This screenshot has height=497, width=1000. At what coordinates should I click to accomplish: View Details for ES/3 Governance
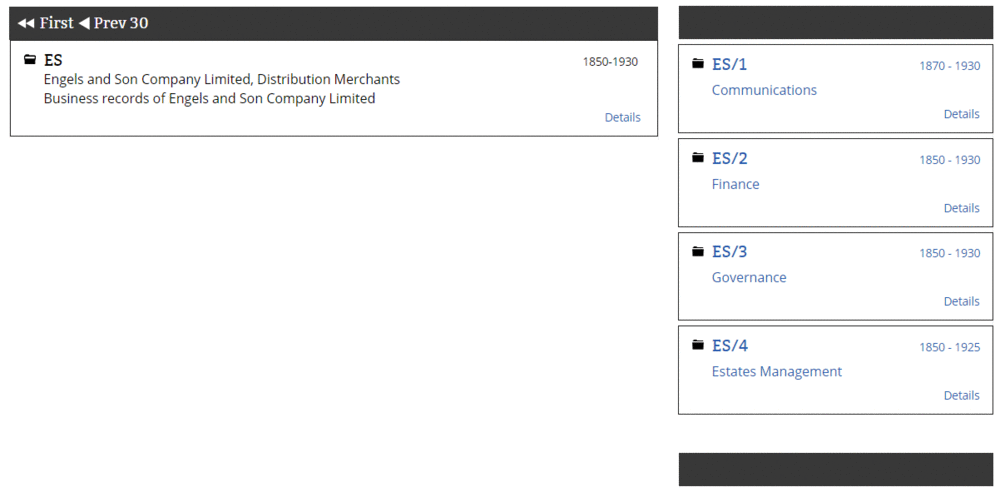(961, 301)
